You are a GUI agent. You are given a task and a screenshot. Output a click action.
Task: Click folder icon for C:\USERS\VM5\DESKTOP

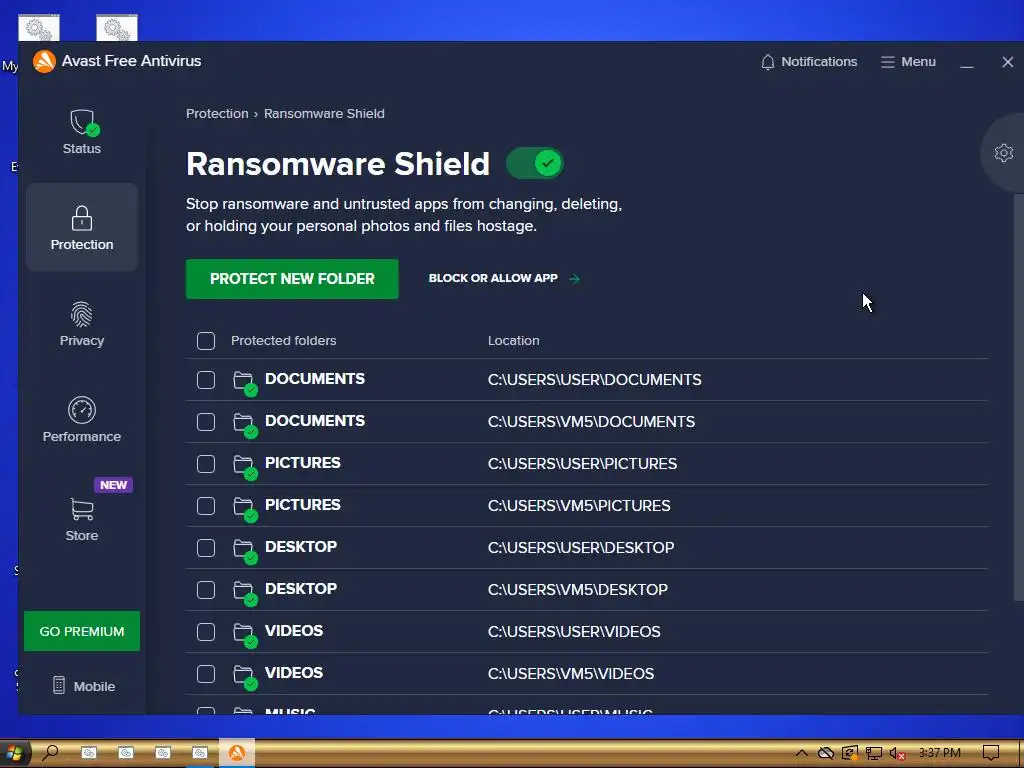click(x=245, y=592)
